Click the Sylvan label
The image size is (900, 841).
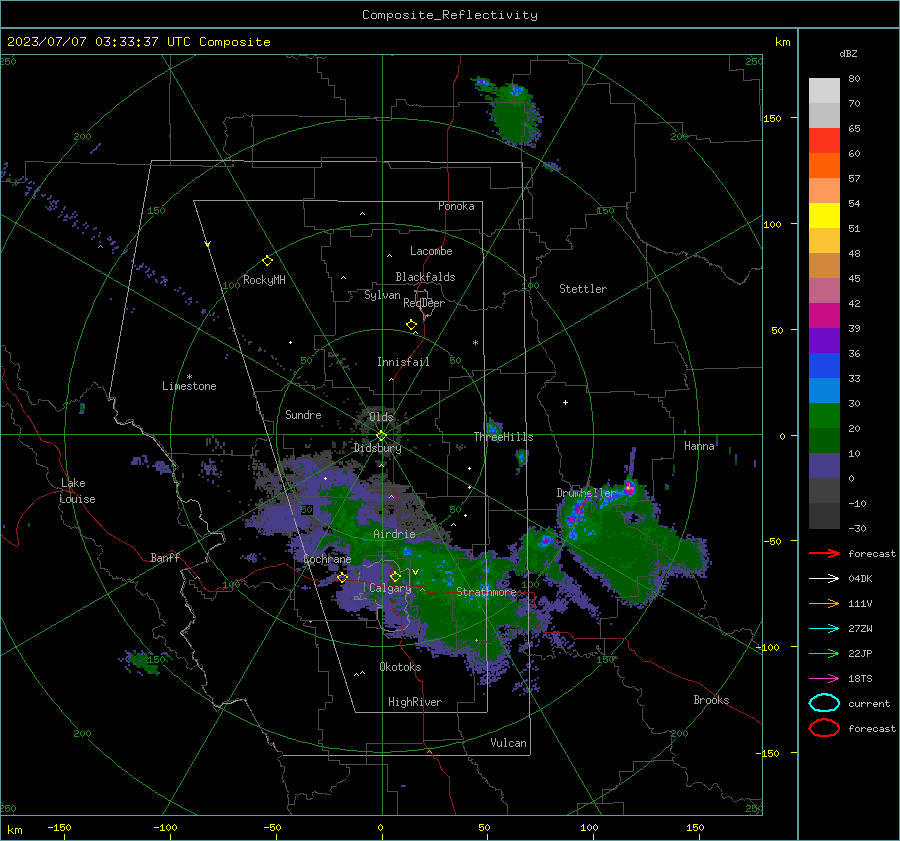tap(382, 295)
